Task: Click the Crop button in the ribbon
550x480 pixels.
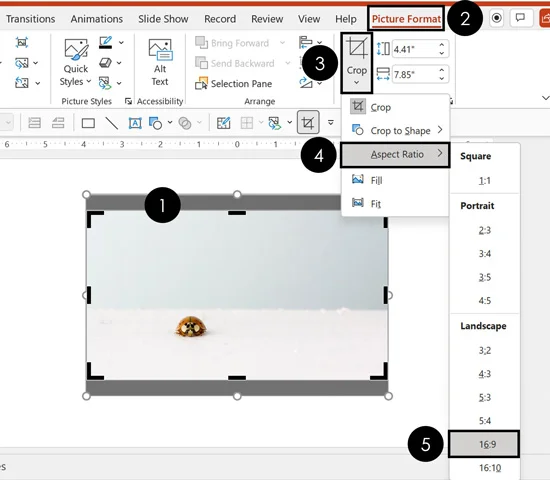Action: click(x=357, y=62)
